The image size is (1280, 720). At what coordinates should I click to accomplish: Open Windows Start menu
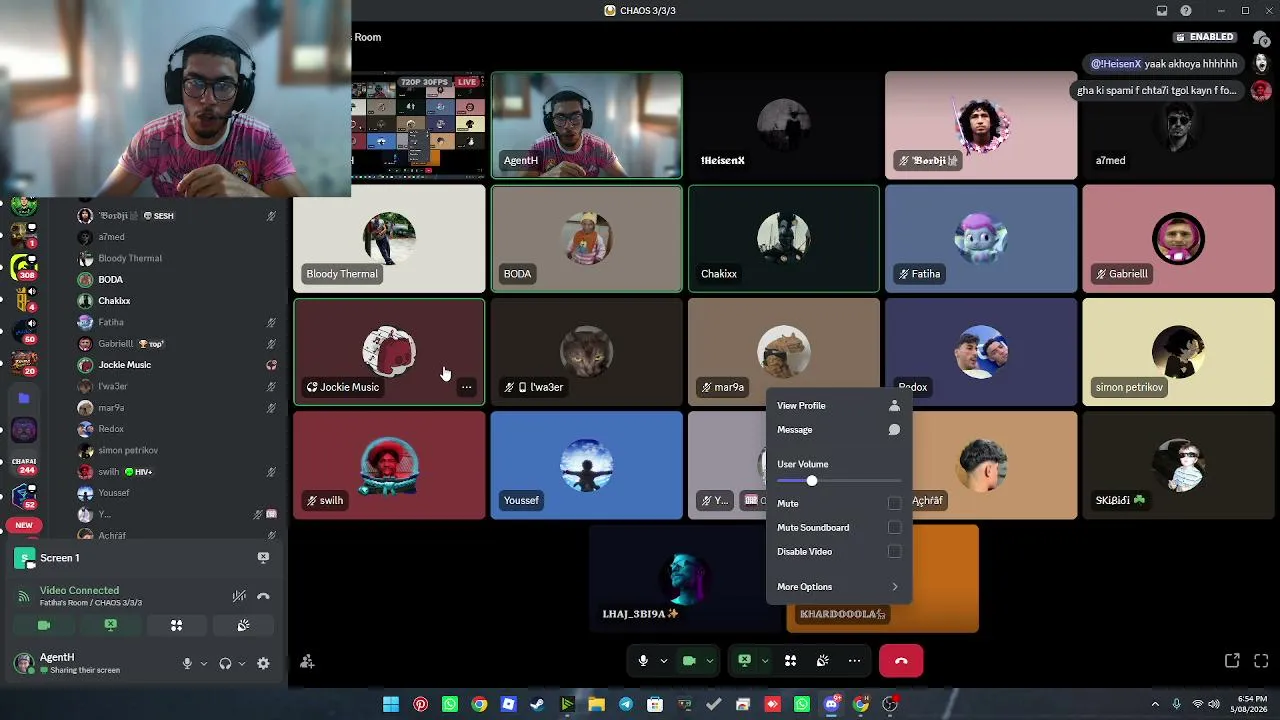391,704
